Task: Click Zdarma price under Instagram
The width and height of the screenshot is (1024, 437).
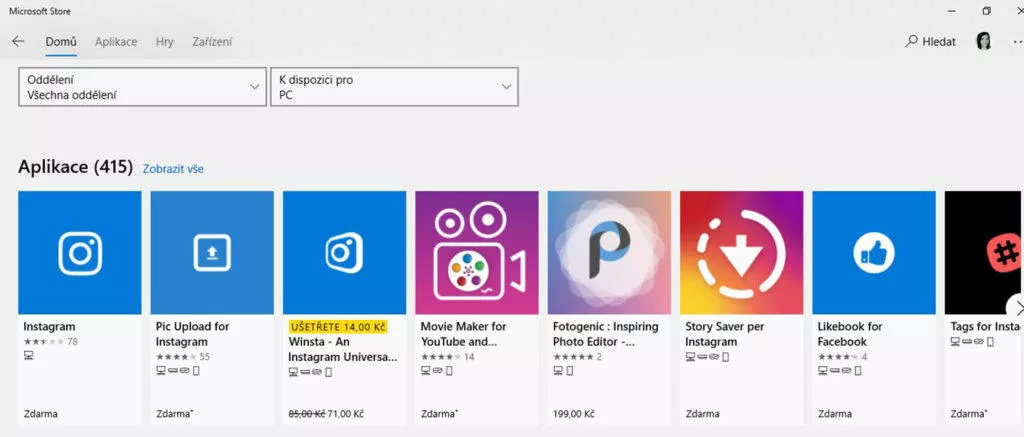Action: pyautogui.click(x=40, y=414)
